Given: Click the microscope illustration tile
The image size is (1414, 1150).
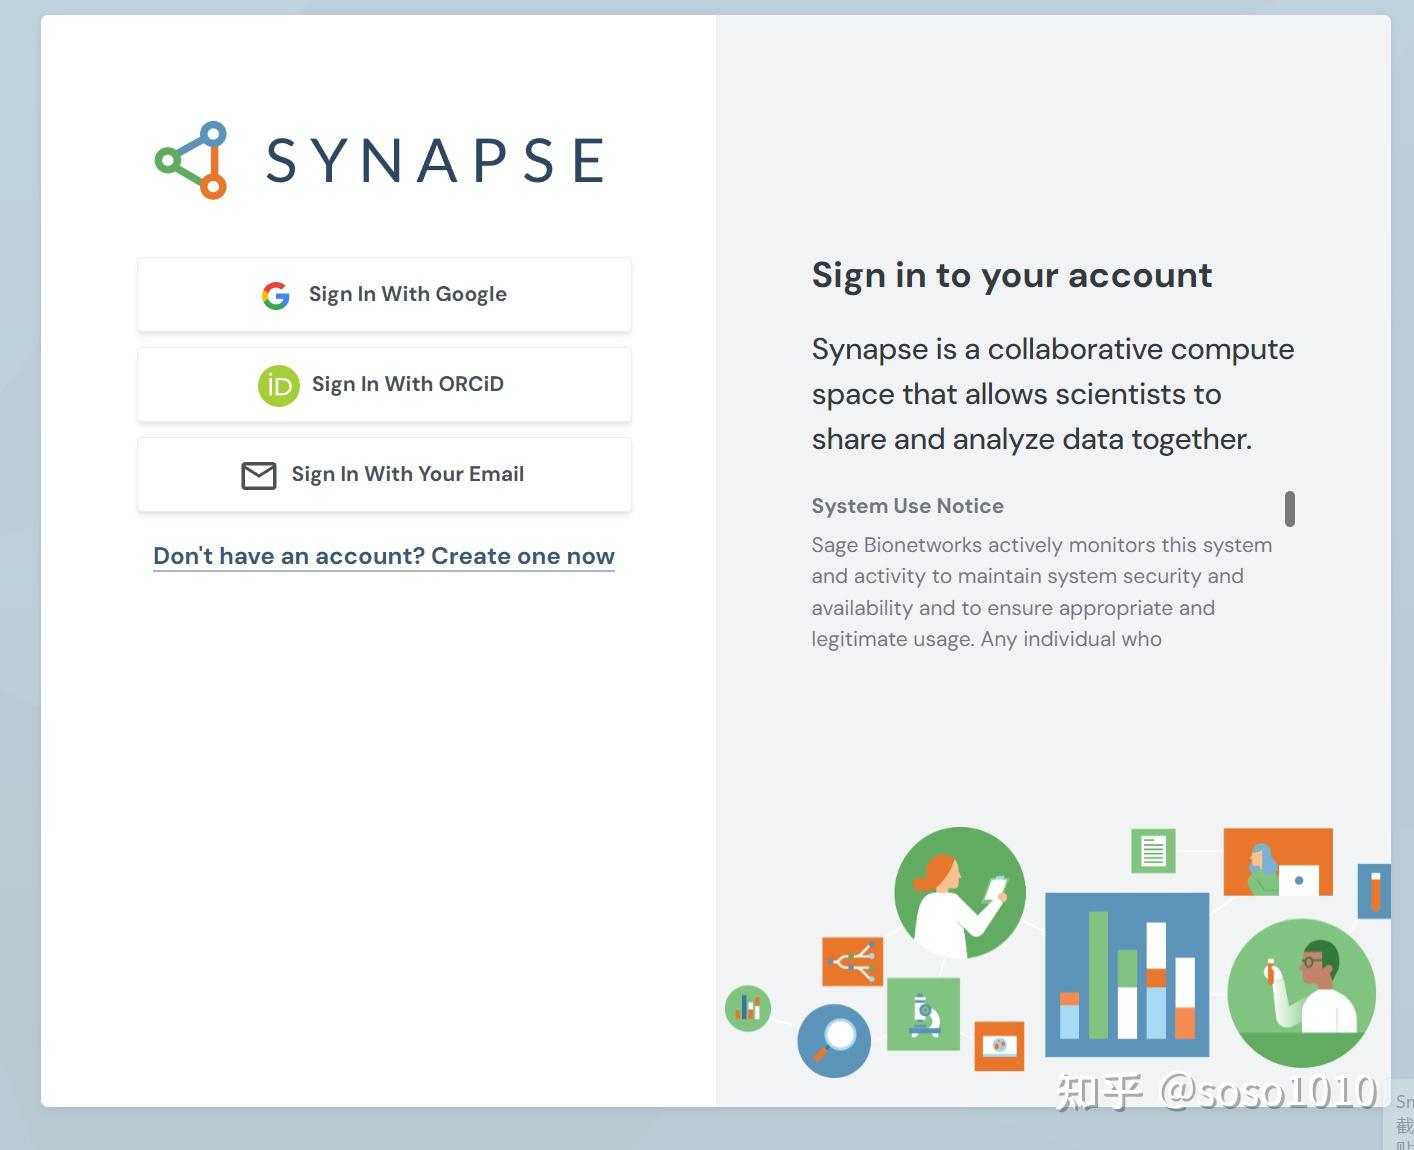Looking at the screenshot, I should click(923, 1014).
